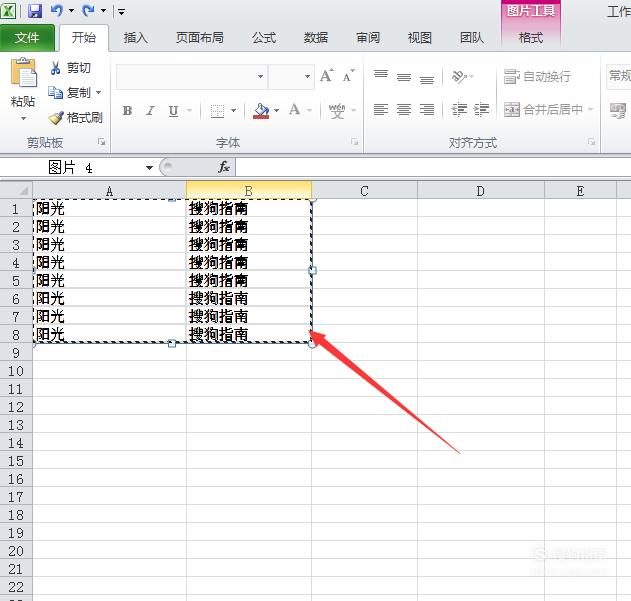Click the Center text alignment icon
The width and height of the screenshot is (631, 601).
(x=404, y=109)
